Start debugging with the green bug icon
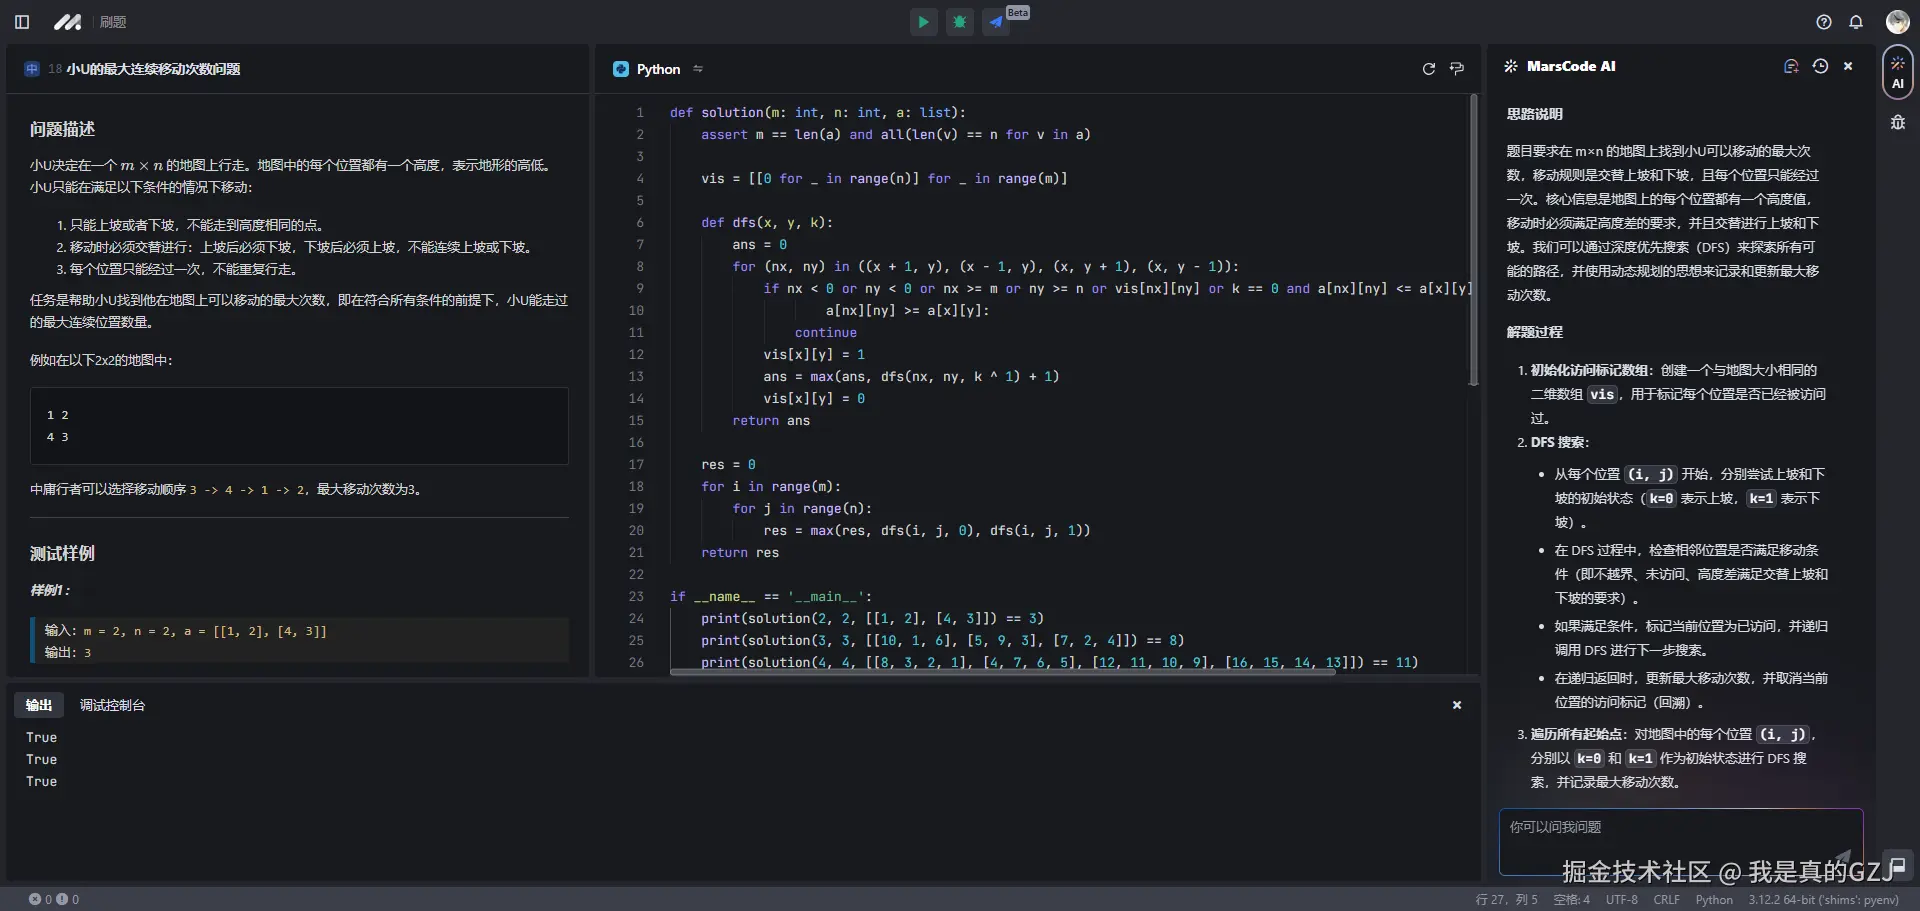Viewport: 1920px width, 911px height. (x=960, y=22)
